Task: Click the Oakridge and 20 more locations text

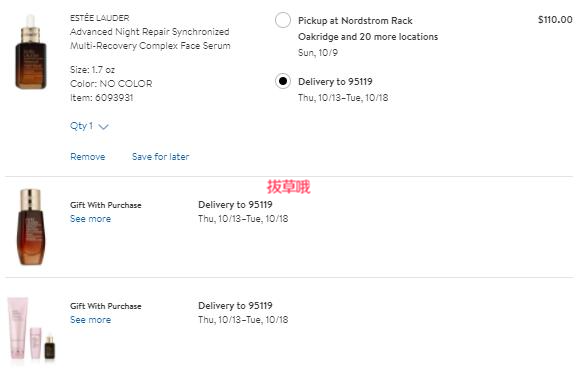Action: tap(368, 37)
